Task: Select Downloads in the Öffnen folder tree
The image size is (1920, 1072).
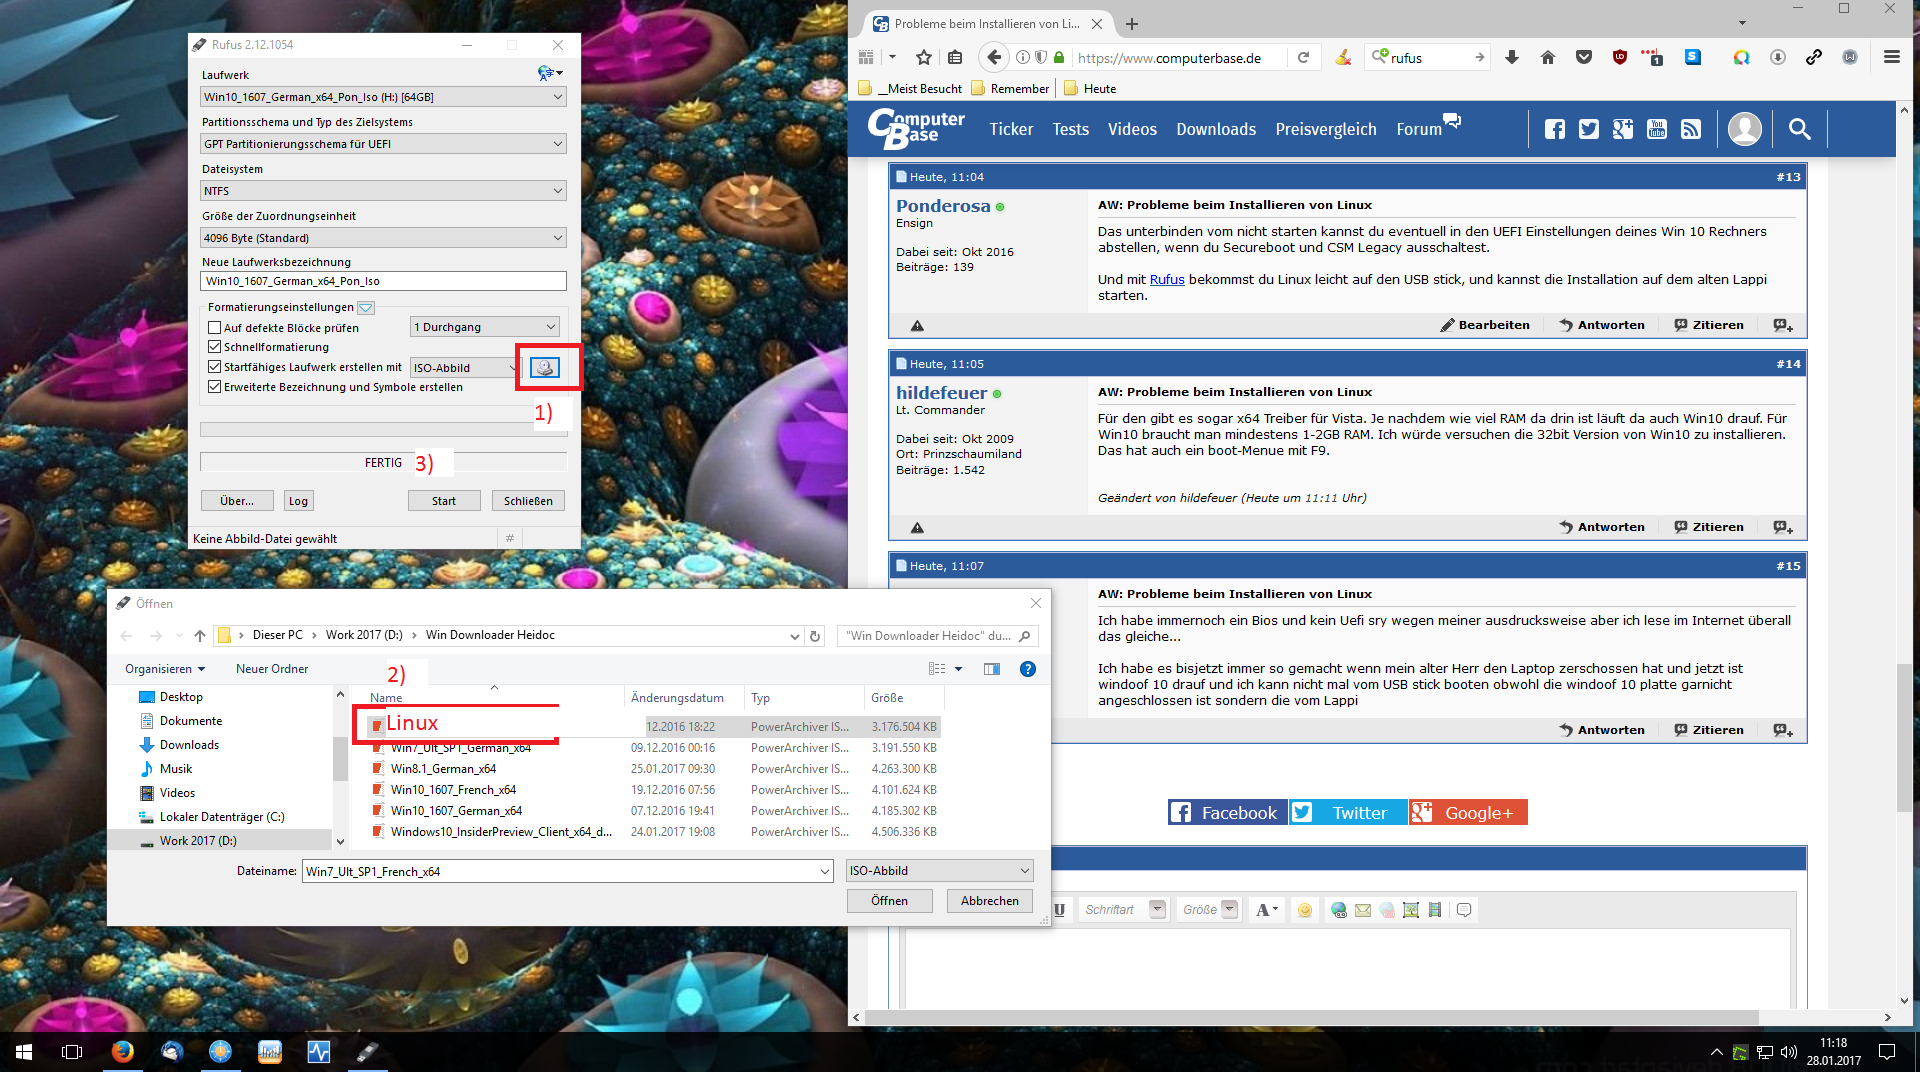Action: click(x=189, y=745)
